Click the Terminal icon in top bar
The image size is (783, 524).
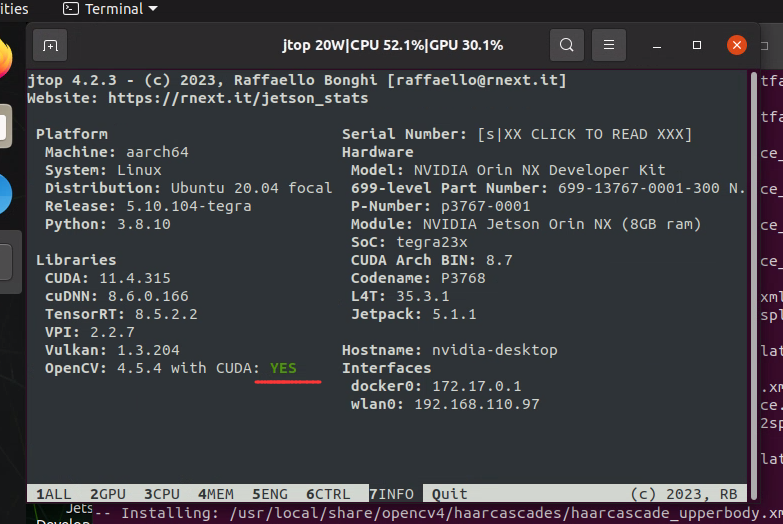point(70,8)
